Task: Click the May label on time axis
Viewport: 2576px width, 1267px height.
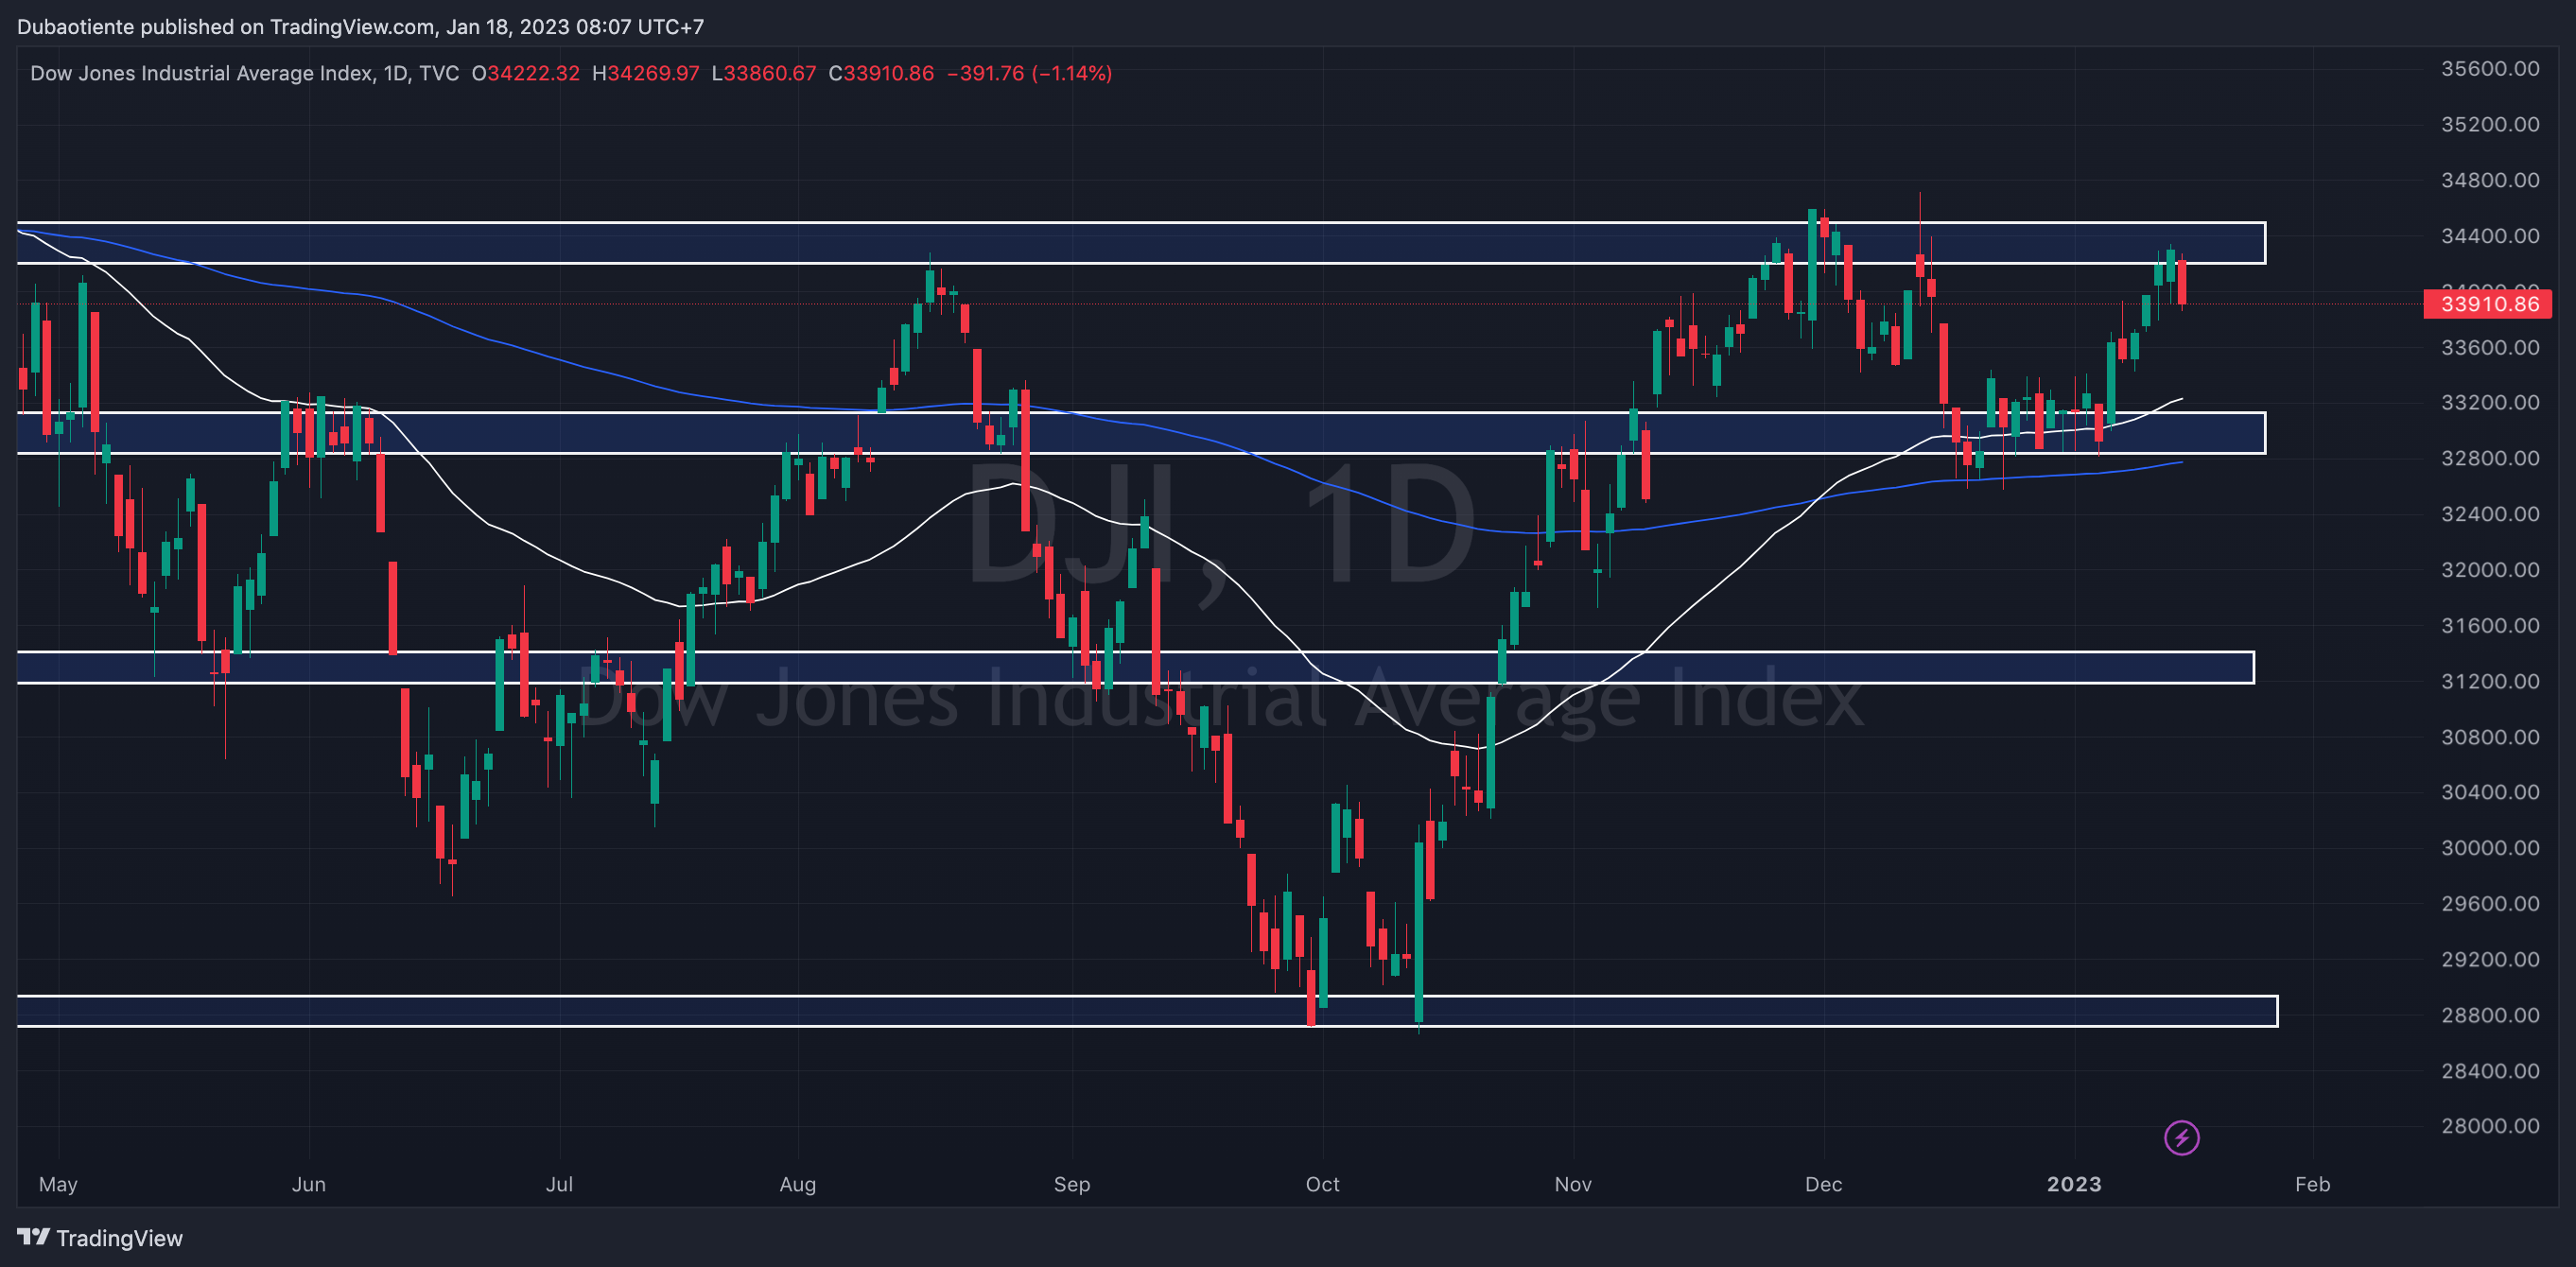Action: 58,1185
